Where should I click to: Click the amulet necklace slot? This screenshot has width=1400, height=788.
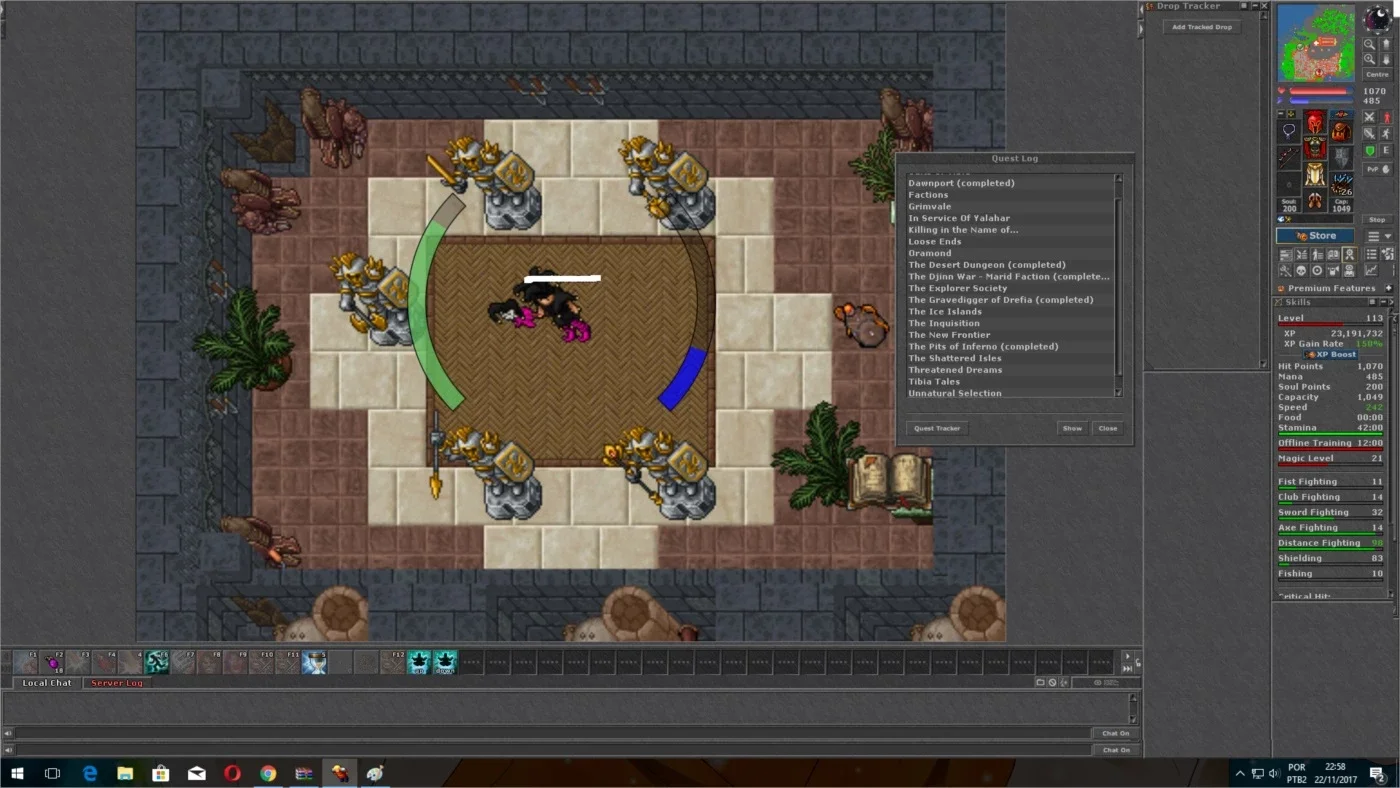click(1288, 131)
